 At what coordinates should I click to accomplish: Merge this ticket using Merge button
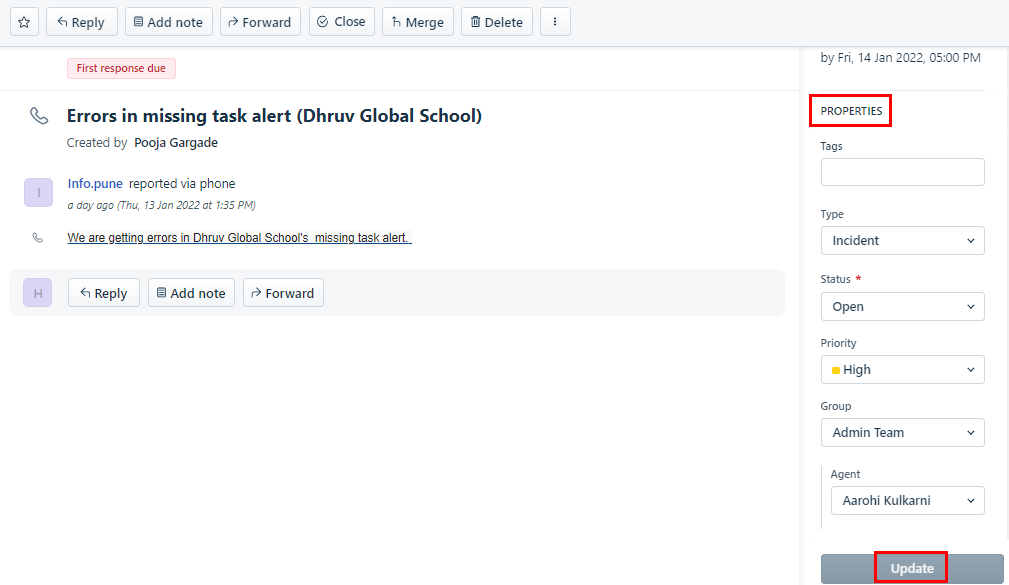click(x=418, y=22)
